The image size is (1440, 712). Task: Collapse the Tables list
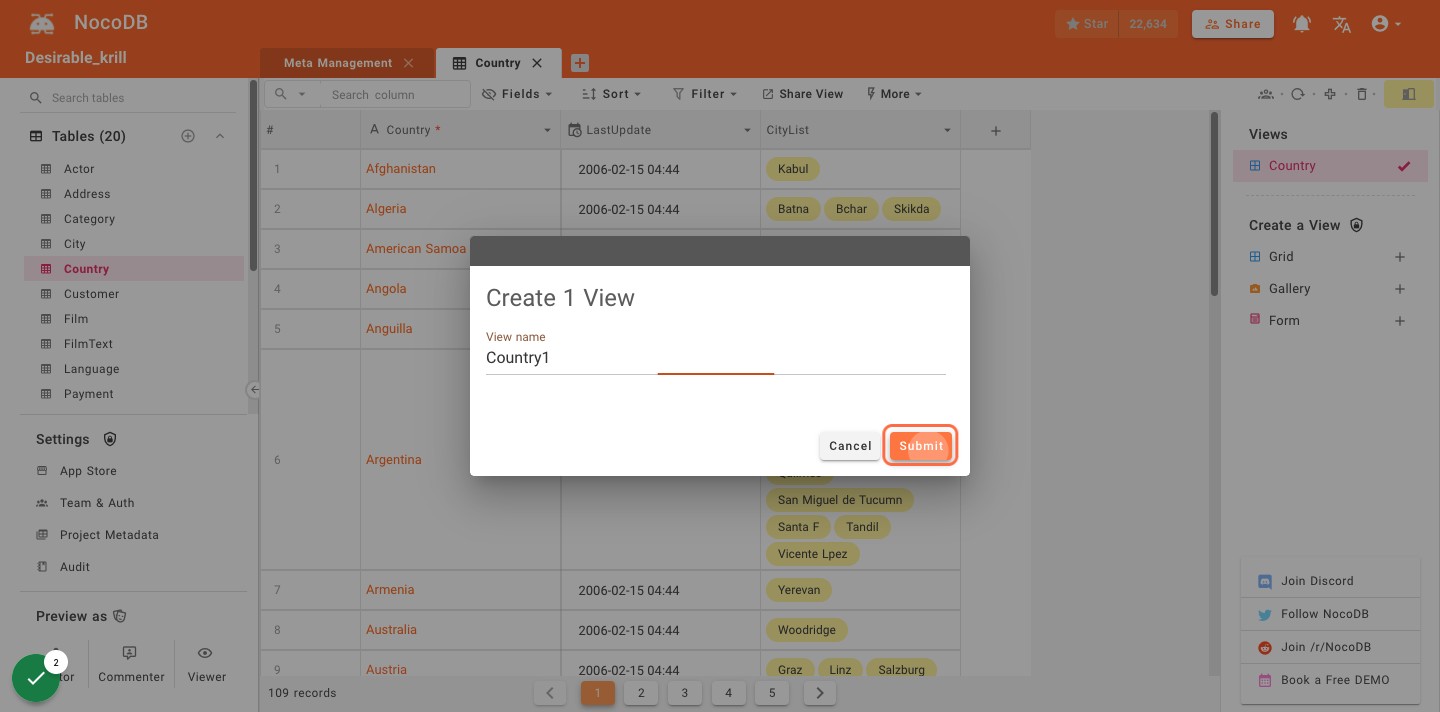pos(220,136)
